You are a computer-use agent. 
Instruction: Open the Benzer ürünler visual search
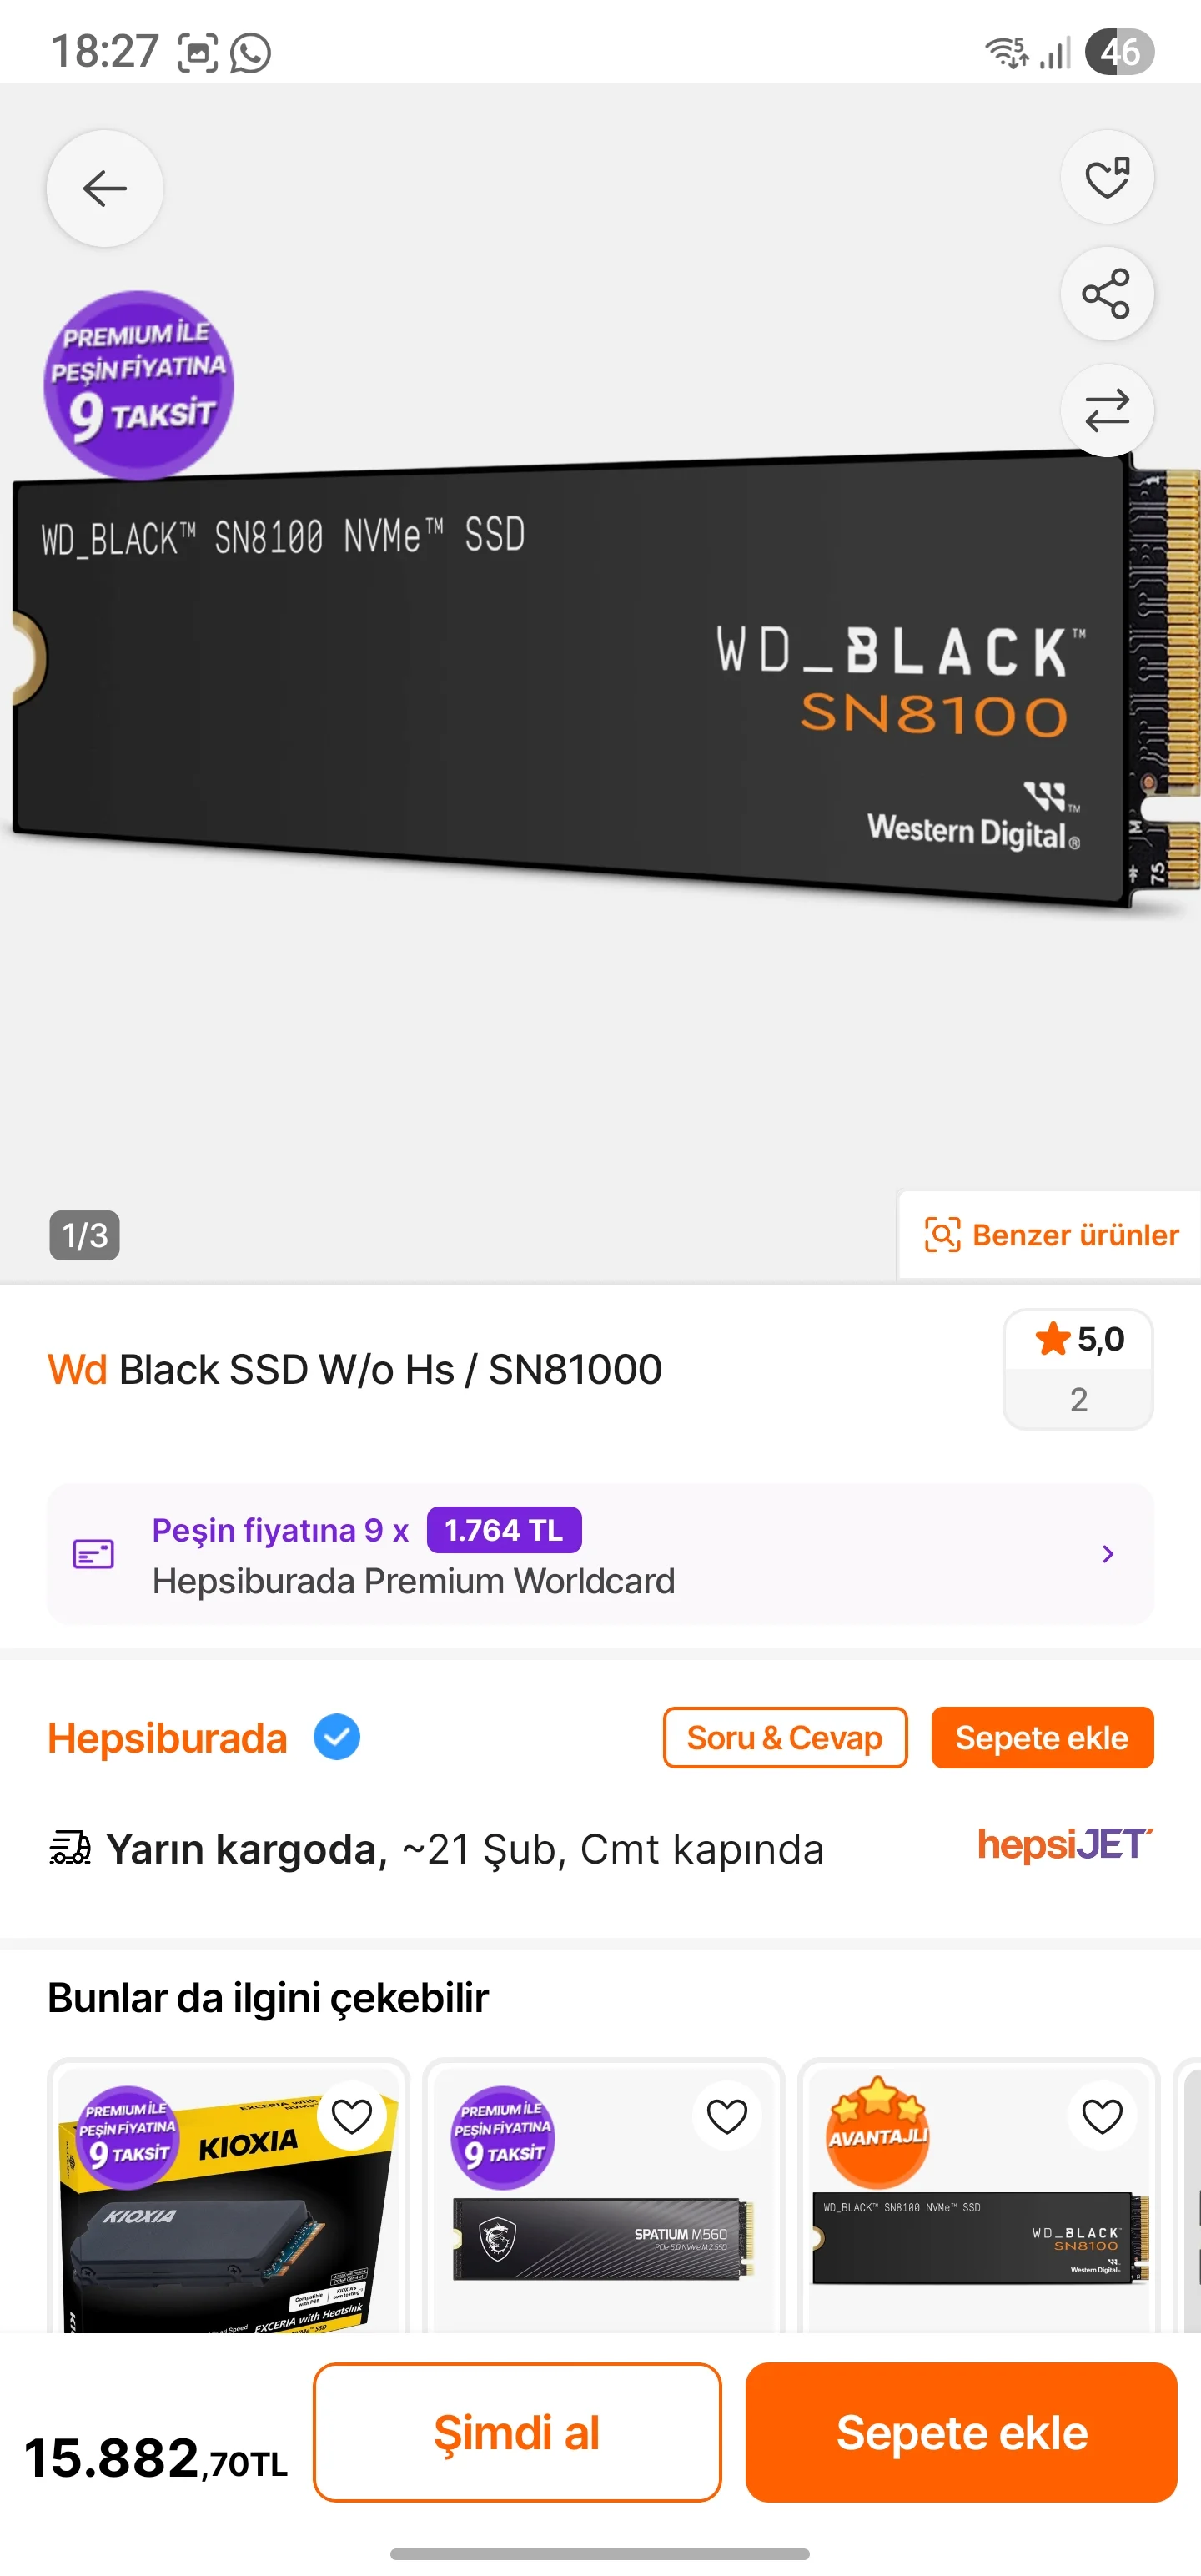point(1050,1235)
